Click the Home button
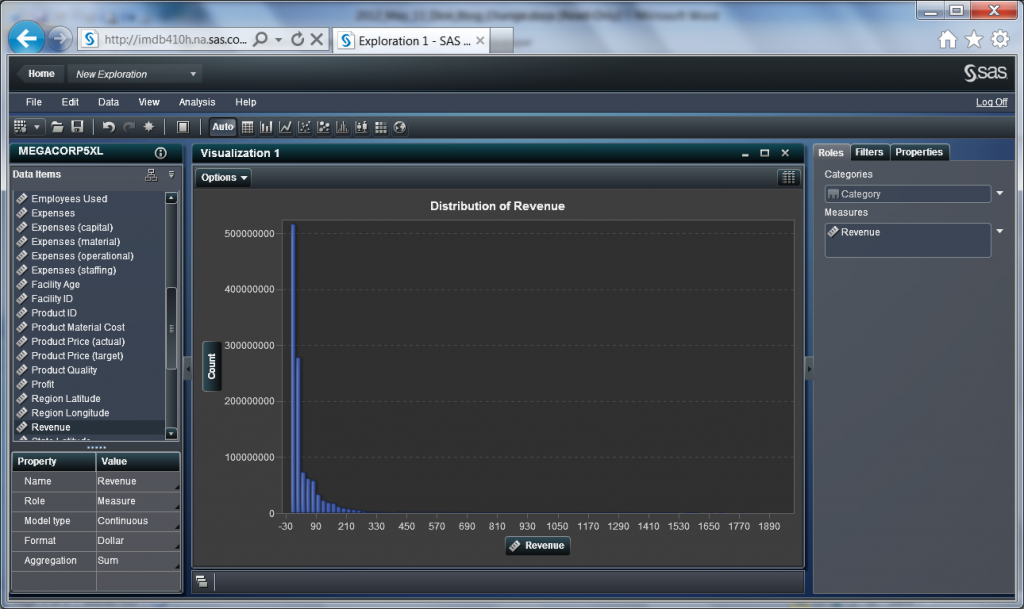 (x=41, y=74)
